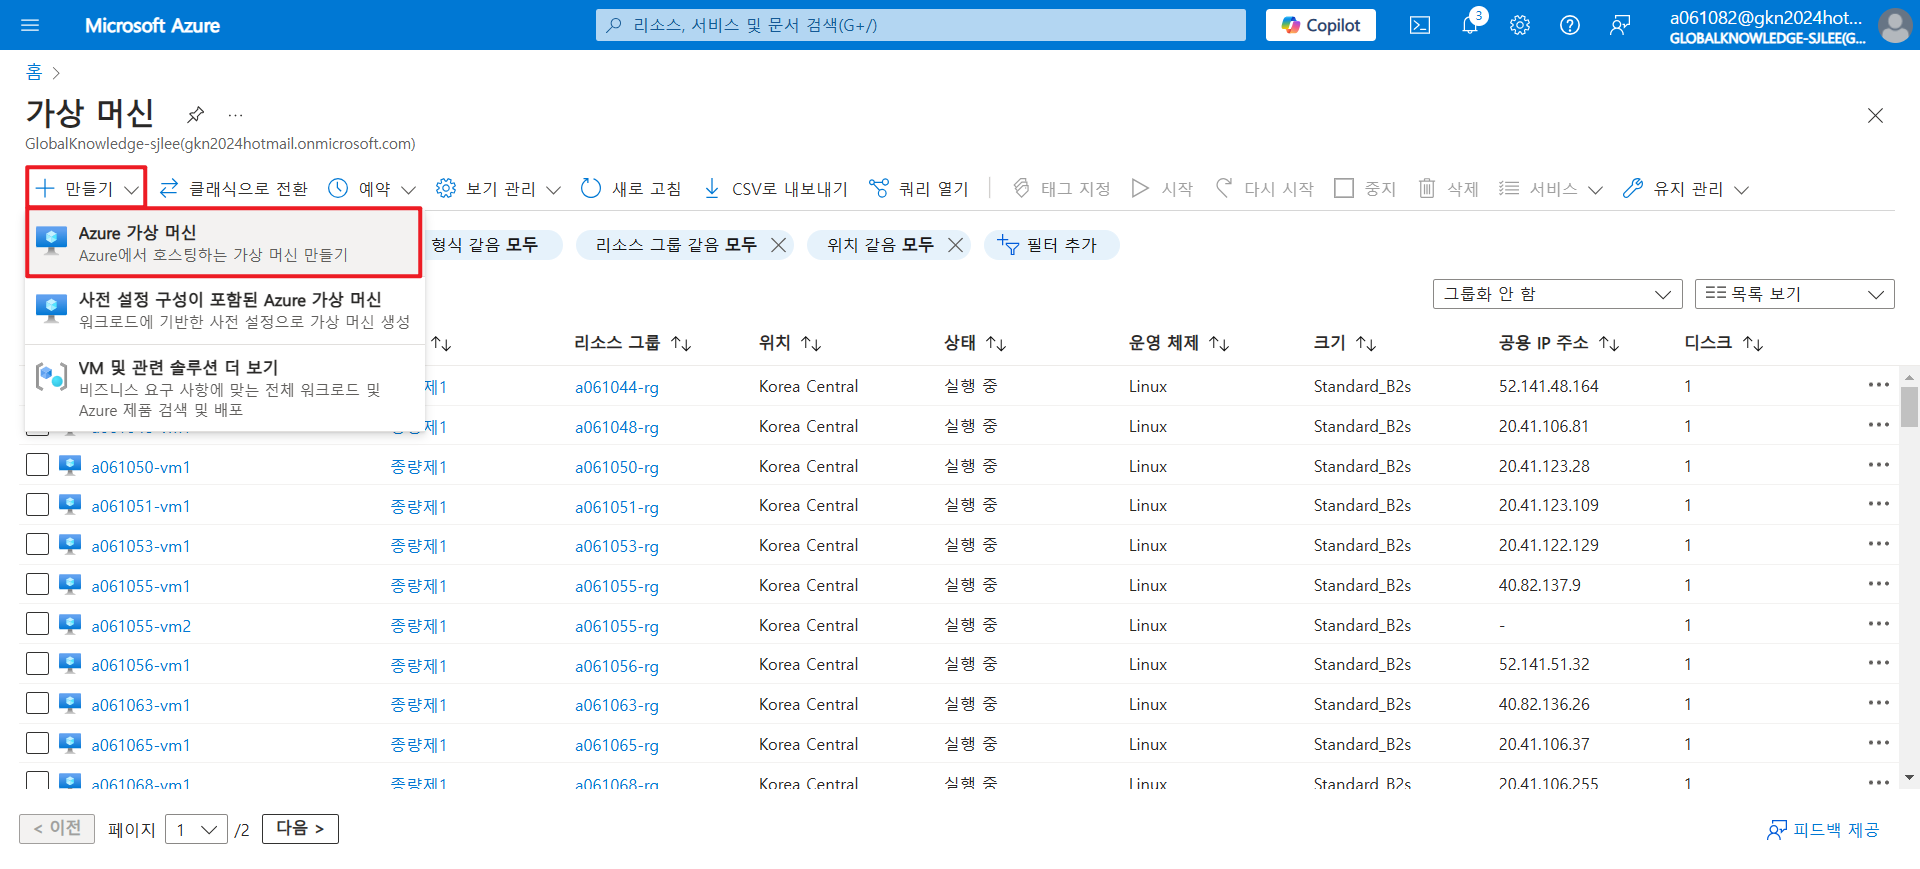The image size is (1920, 869).
Task: Open 그룹화 안 함 grouping dropdown
Action: (x=1557, y=294)
